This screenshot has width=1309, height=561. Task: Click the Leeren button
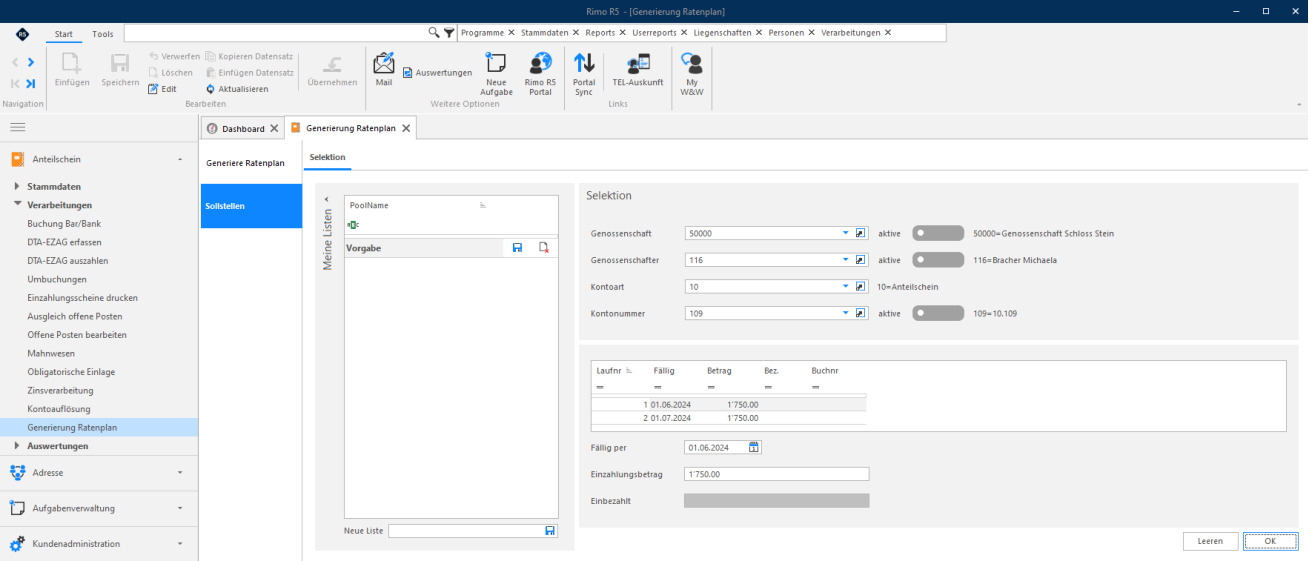1210,541
